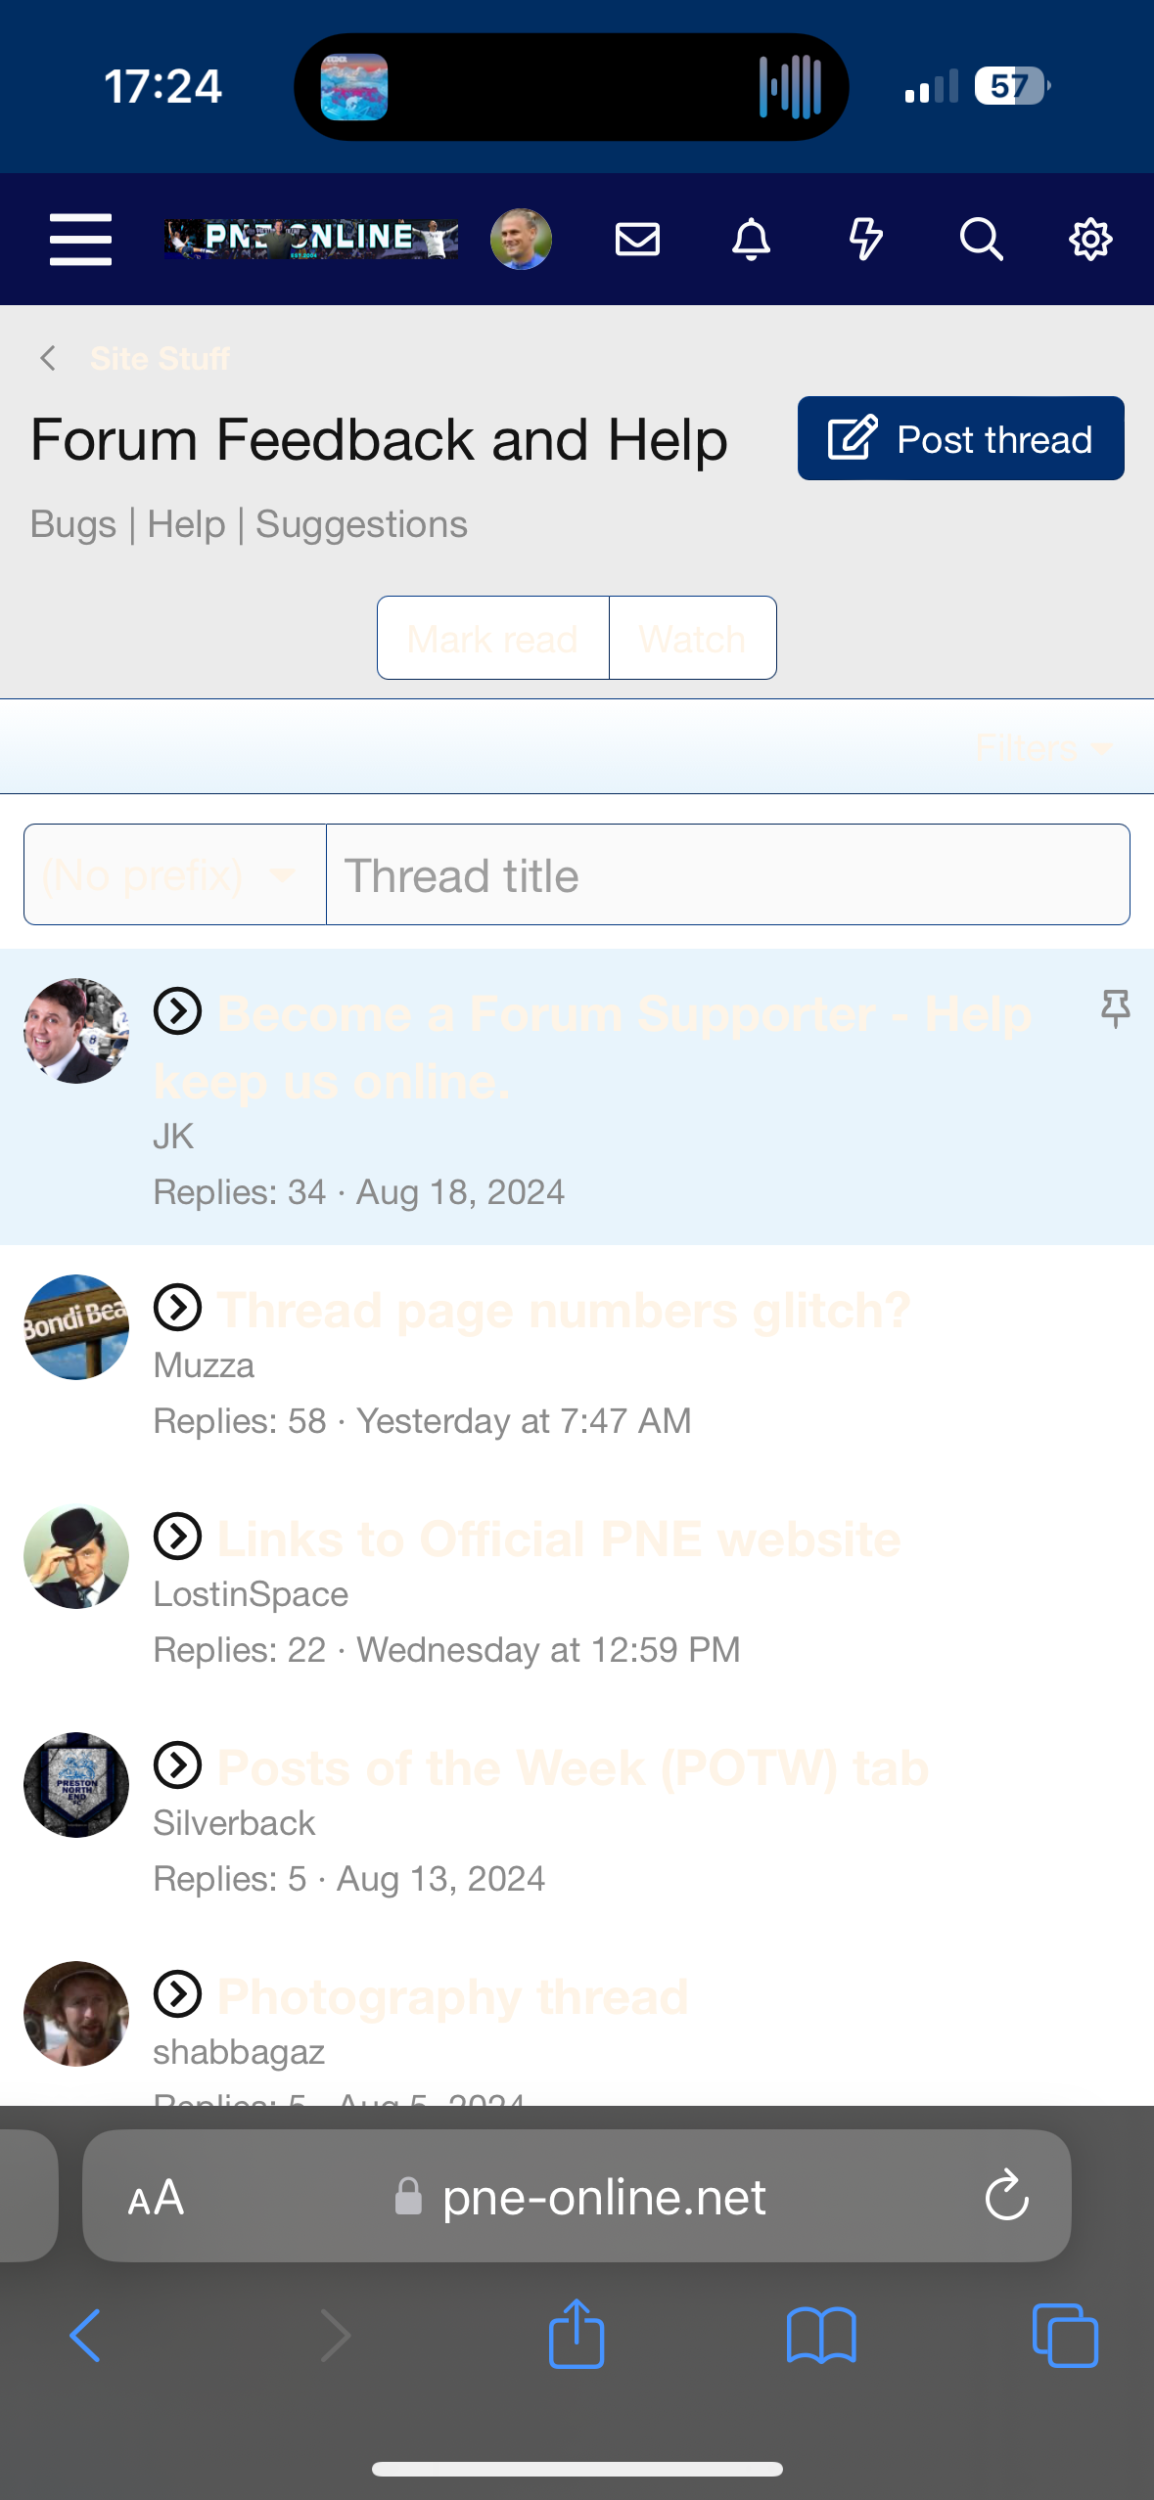Open Safari share sheet icon
The image size is (1154, 2500).
click(577, 2335)
